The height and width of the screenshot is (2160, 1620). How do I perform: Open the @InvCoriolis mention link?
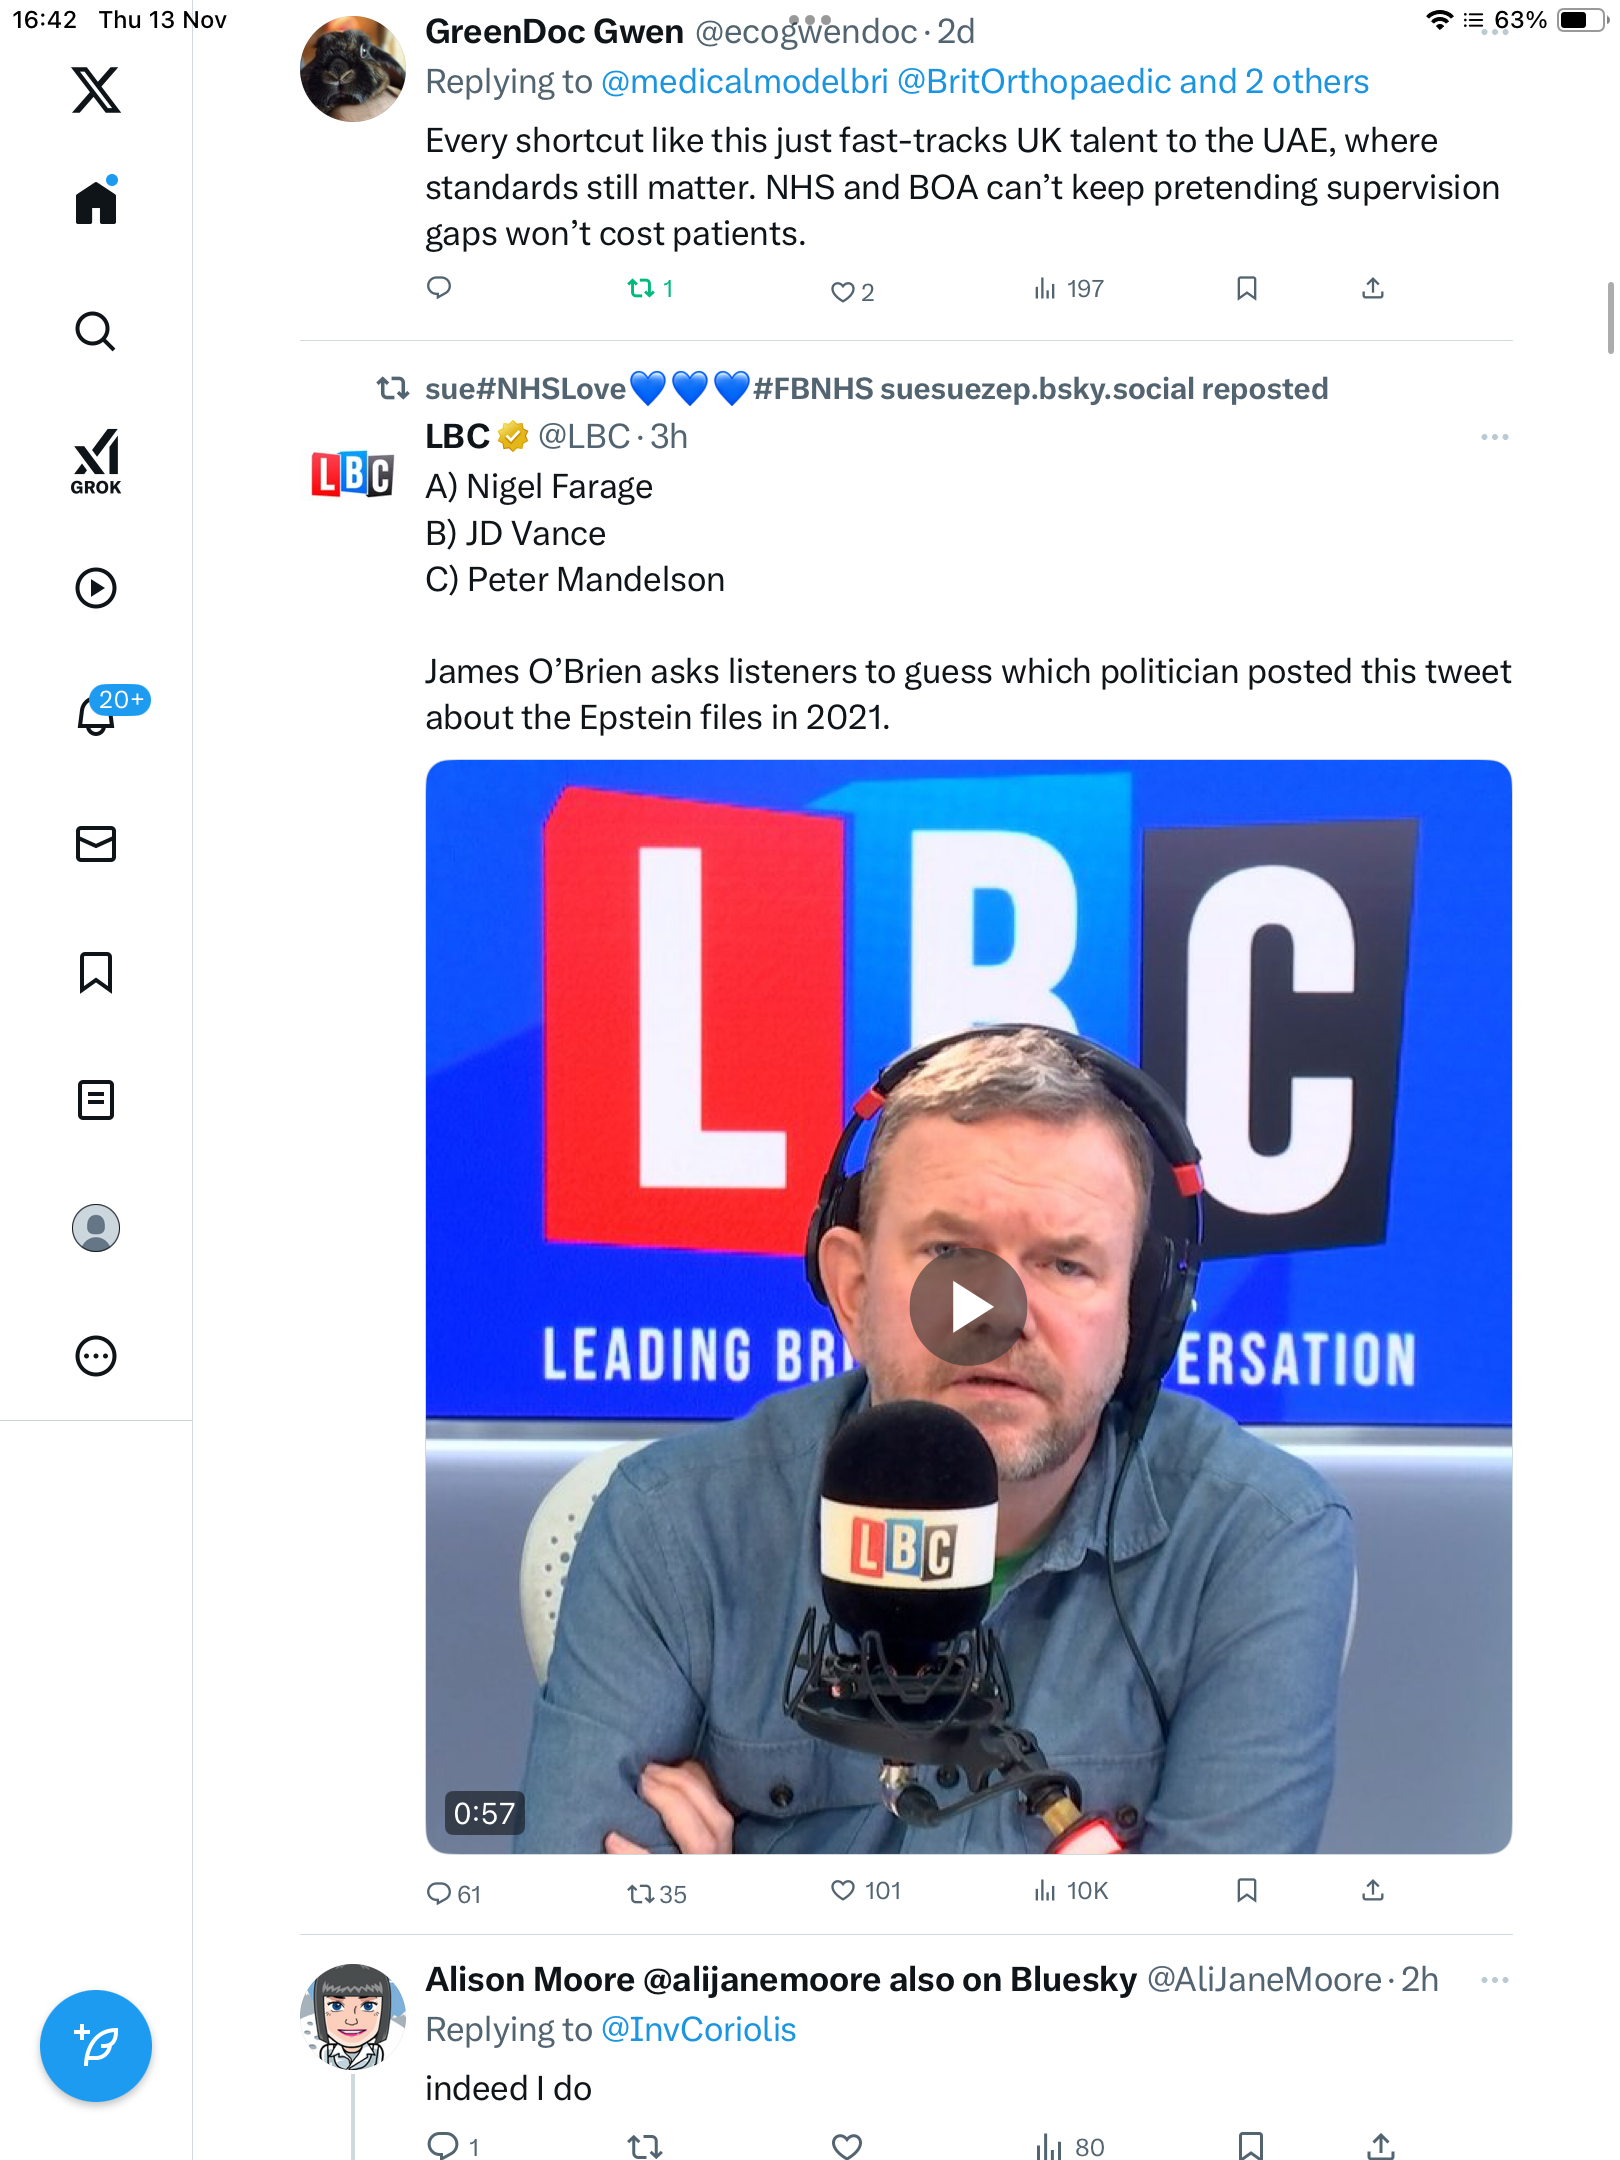(x=698, y=2030)
